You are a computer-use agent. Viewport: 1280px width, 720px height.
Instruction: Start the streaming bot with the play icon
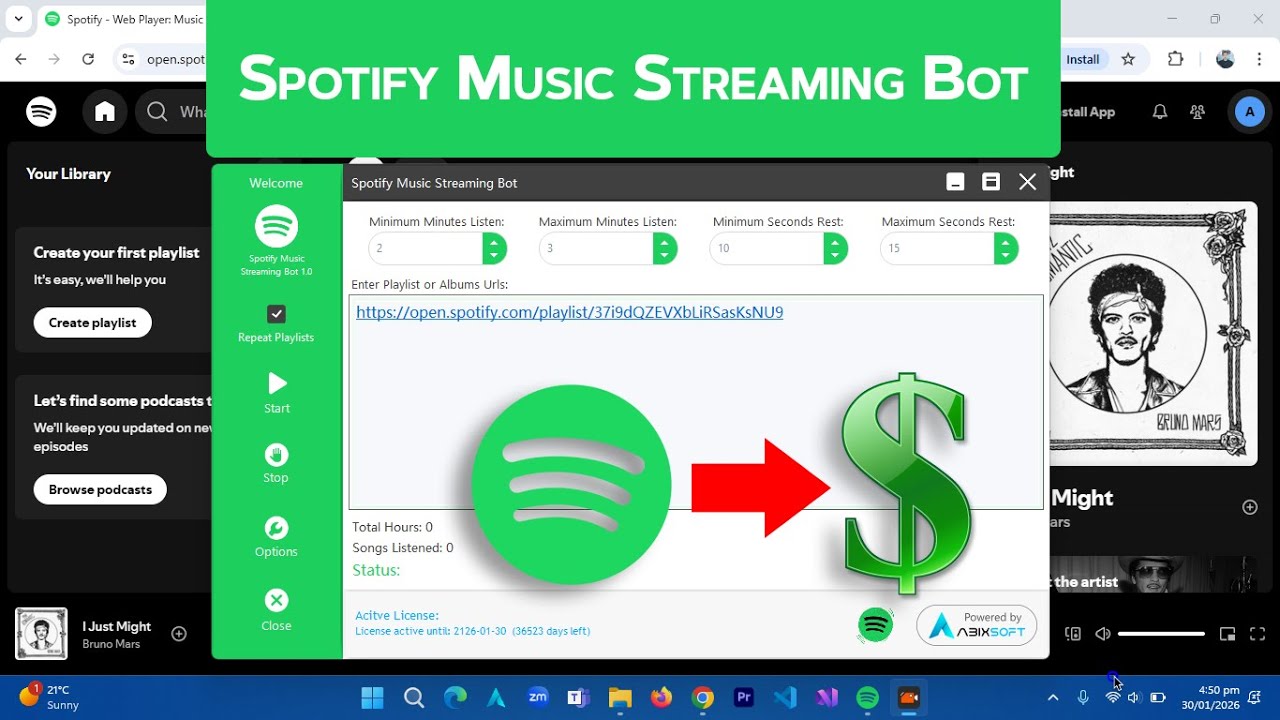coord(277,383)
